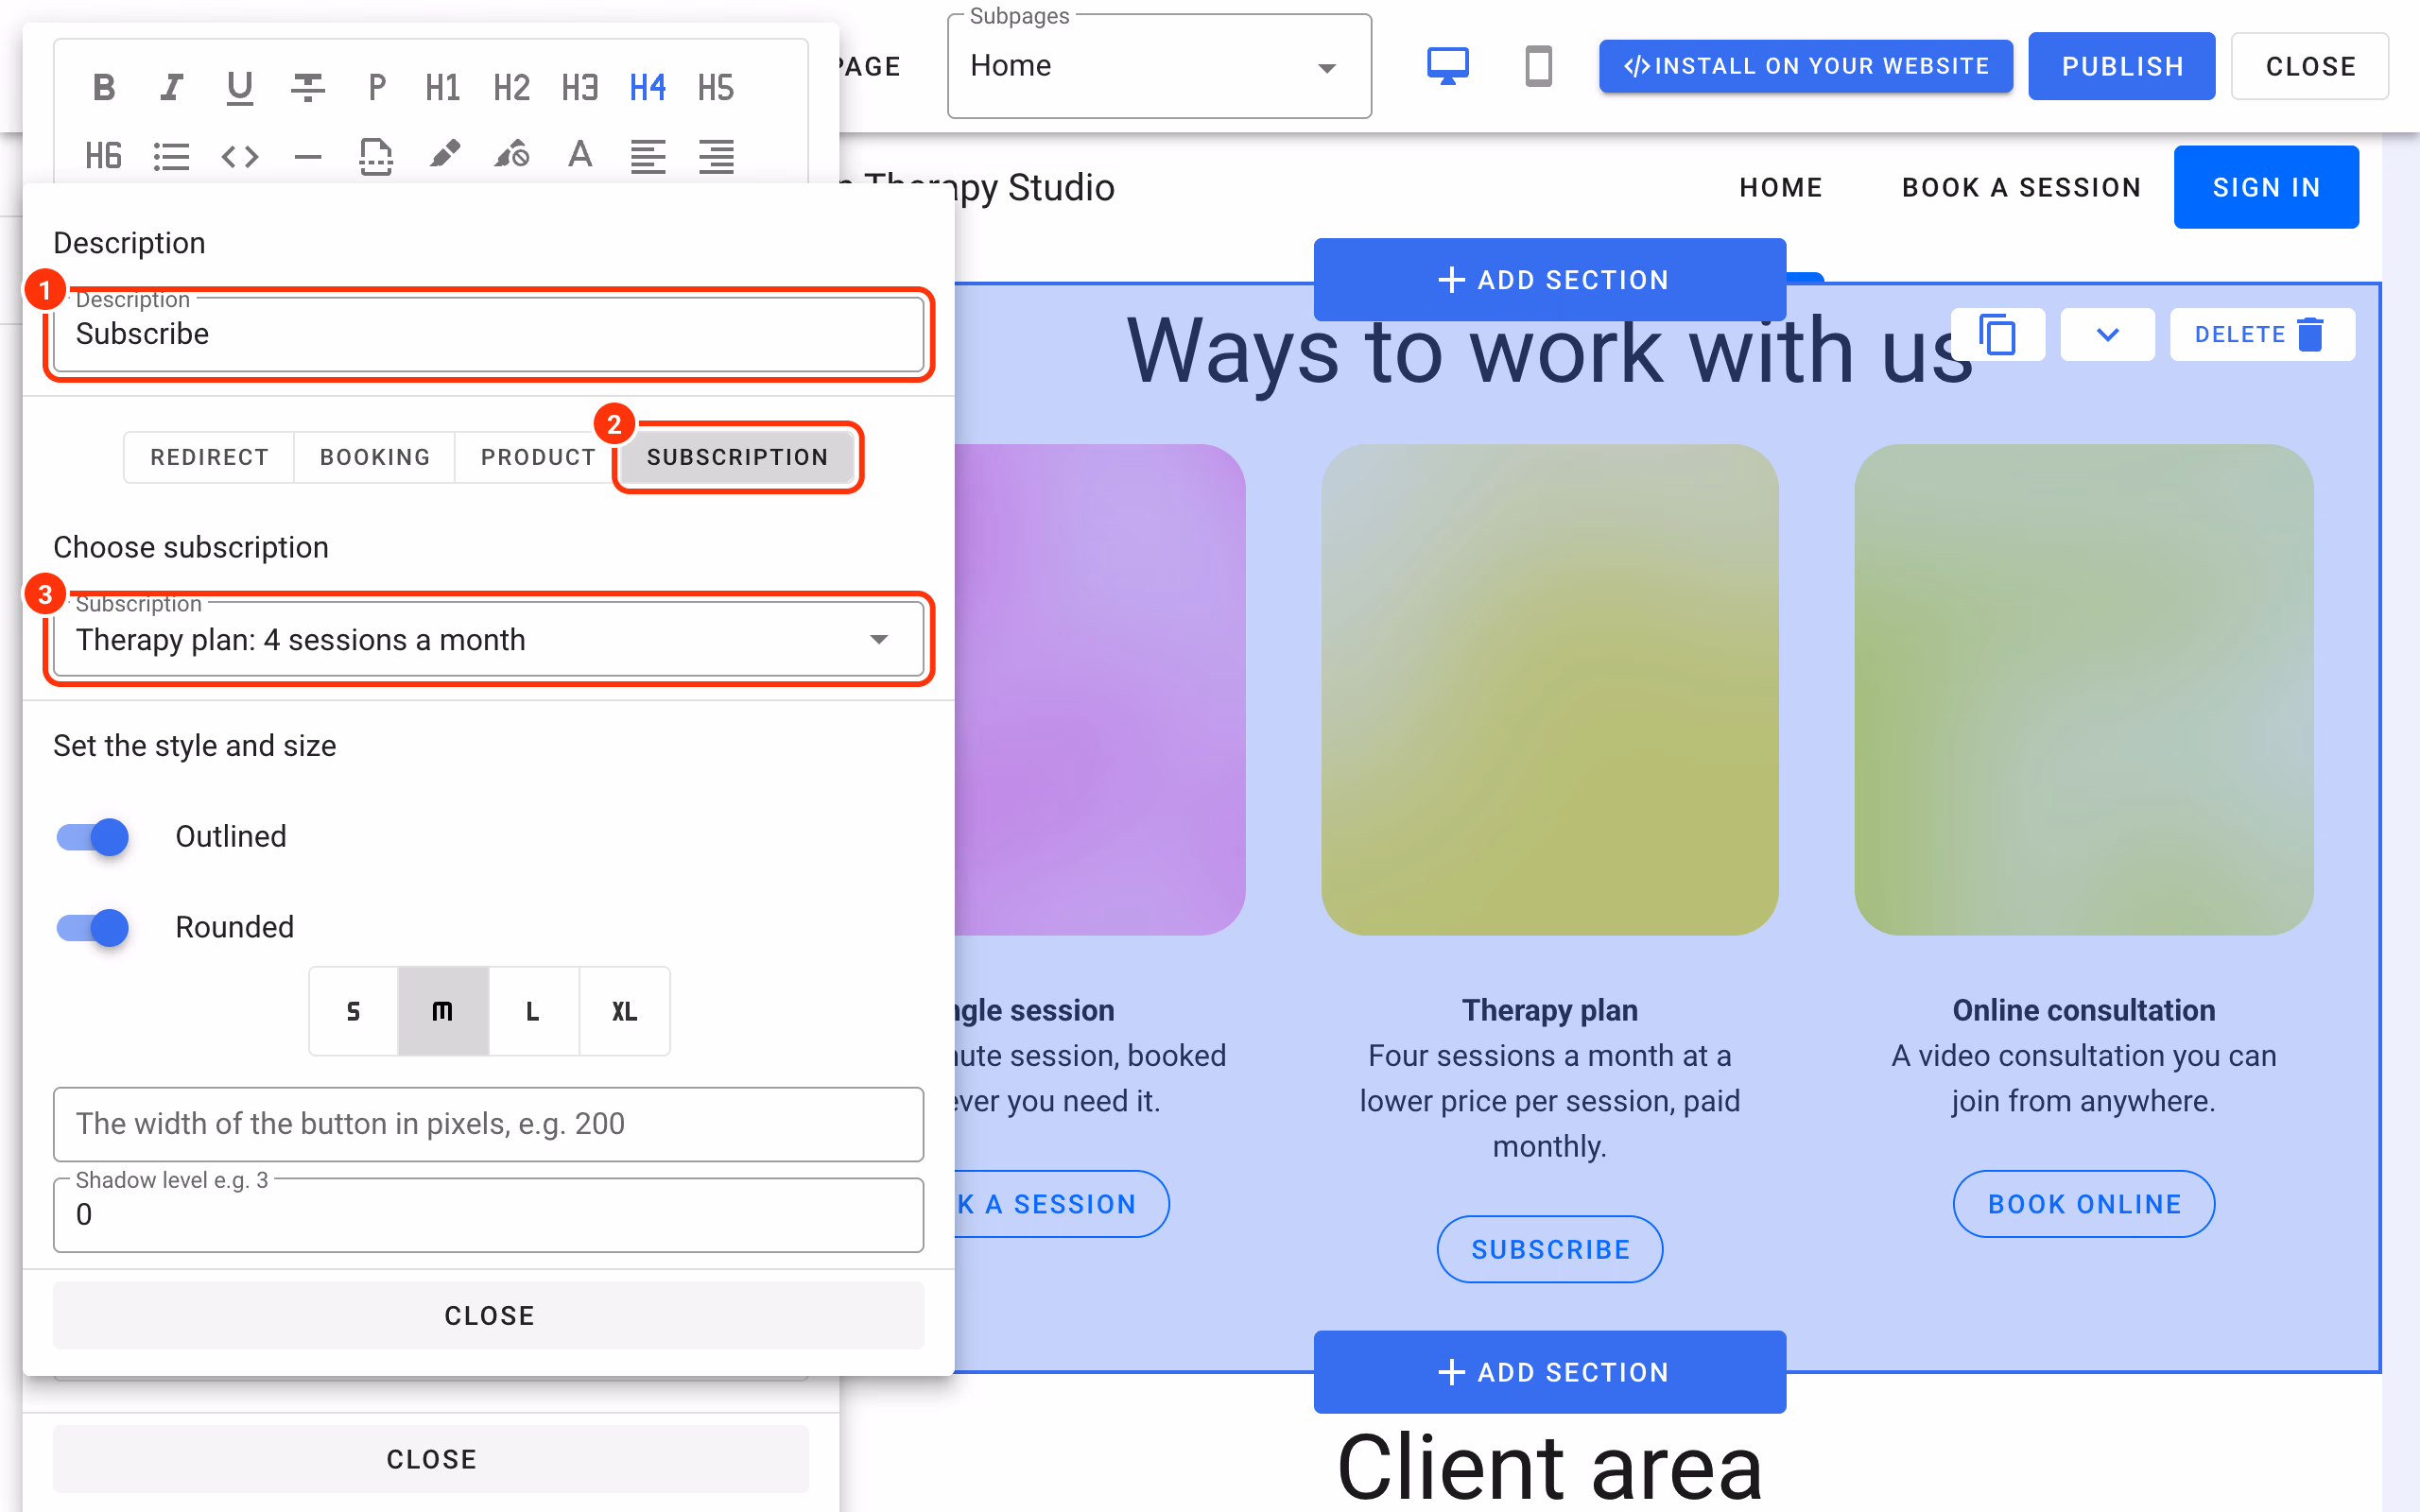Insert a horizontal rule line
The width and height of the screenshot is (2420, 1512).
(x=307, y=156)
